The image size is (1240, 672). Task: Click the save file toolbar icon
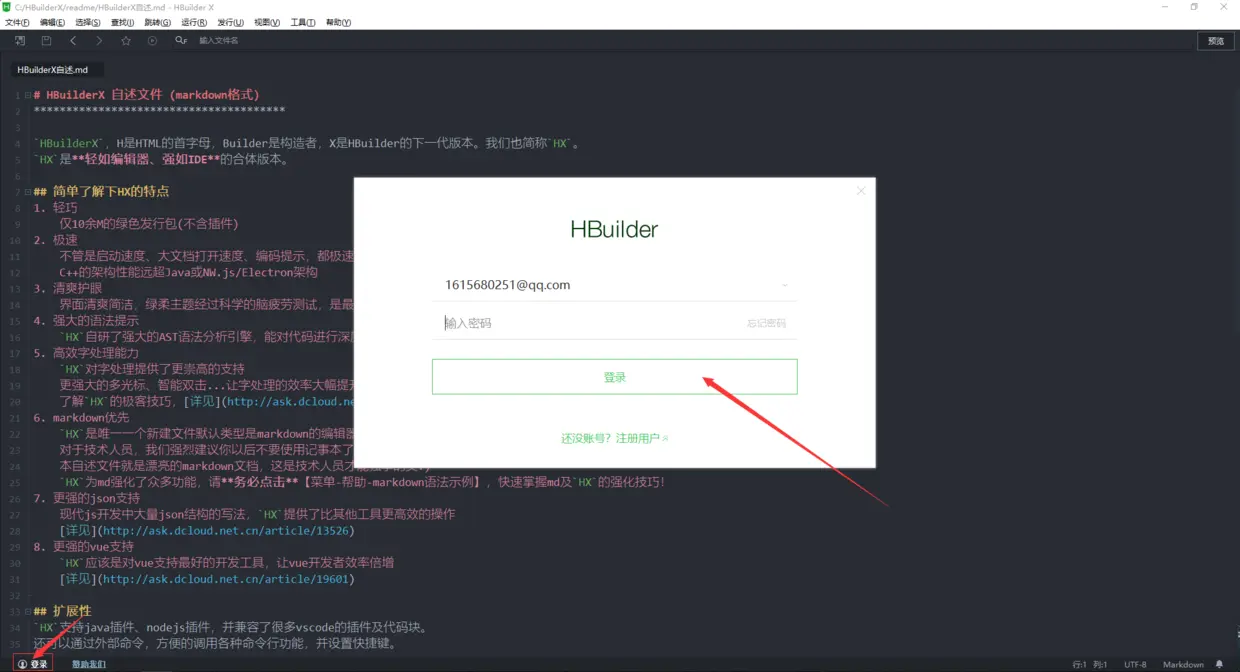[x=46, y=41]
